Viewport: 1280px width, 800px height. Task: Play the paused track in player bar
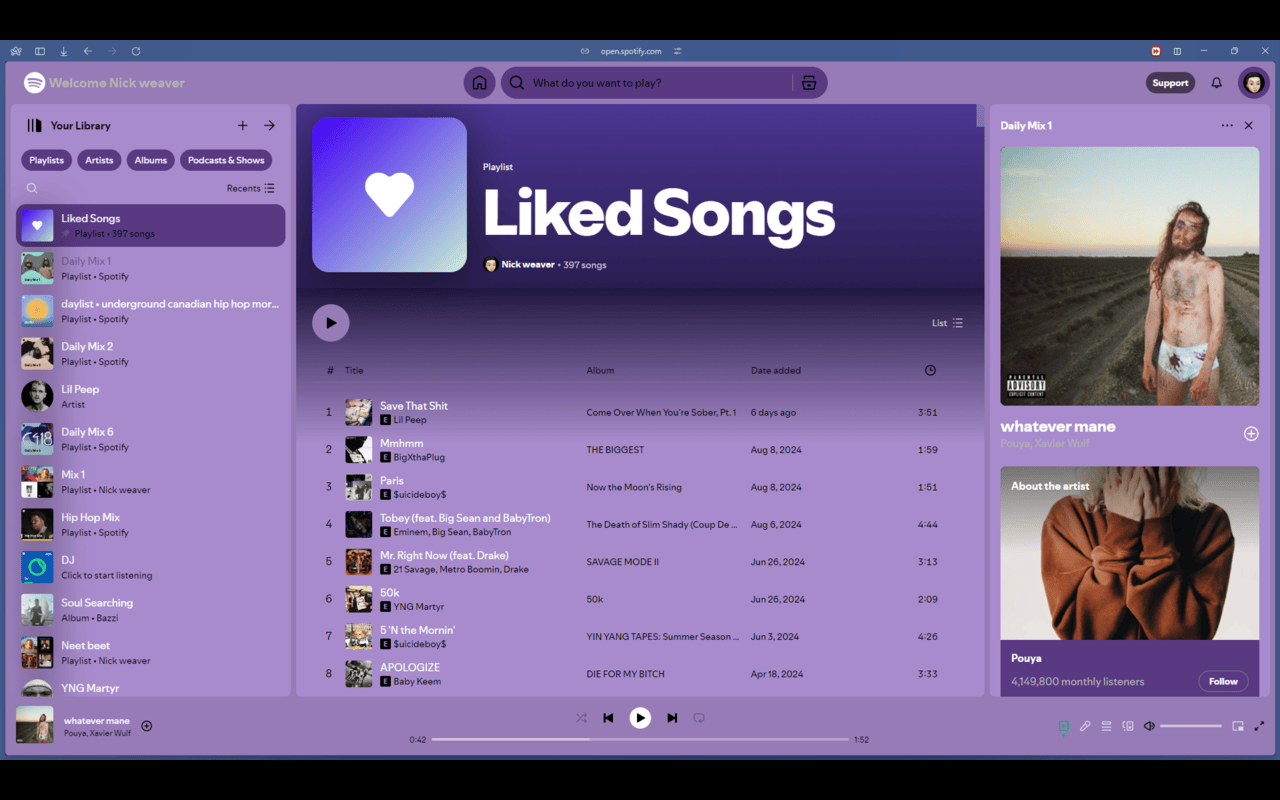640,718
